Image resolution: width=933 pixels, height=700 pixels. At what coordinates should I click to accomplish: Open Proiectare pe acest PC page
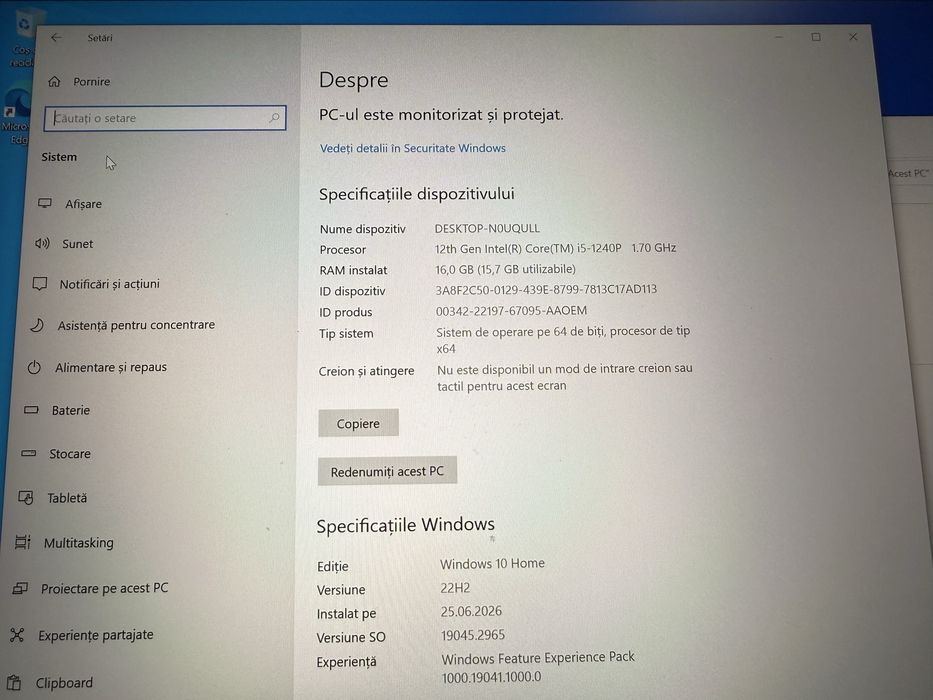(x=105, y=589)
